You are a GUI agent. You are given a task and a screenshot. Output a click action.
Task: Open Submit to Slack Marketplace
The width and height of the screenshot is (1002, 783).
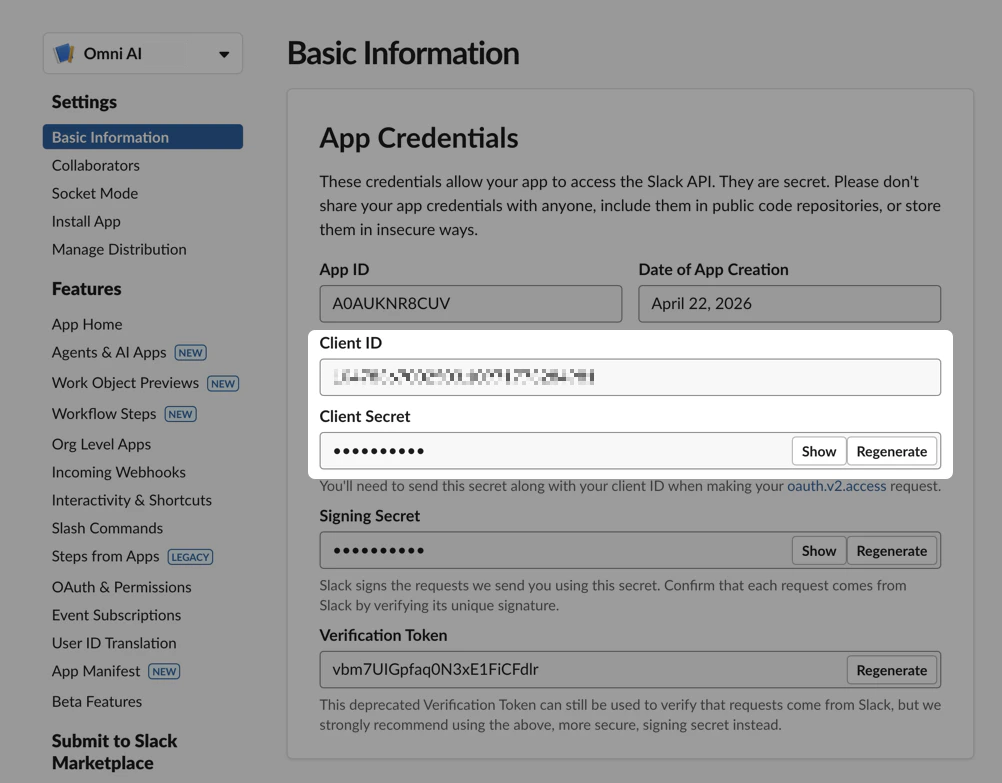pos(114,751)
